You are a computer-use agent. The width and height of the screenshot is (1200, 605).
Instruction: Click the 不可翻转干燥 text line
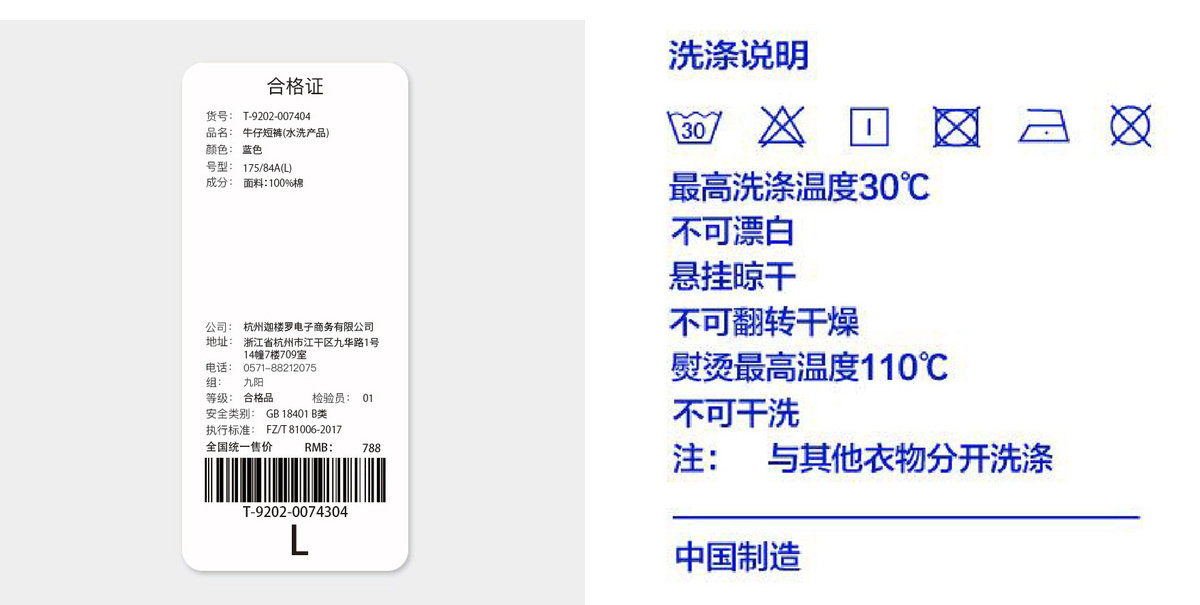[x=765, y=322]
